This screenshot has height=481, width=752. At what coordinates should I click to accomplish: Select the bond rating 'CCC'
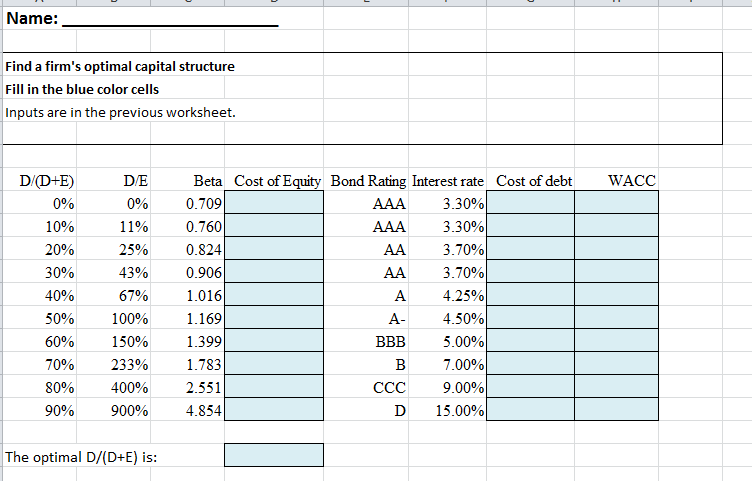(389, 387)
